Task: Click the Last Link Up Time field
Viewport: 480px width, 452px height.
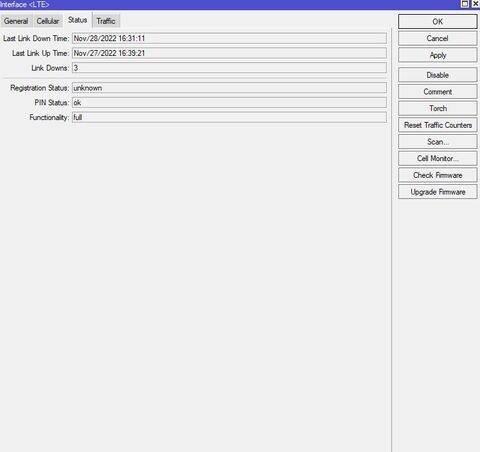Action: pos(229,53)
